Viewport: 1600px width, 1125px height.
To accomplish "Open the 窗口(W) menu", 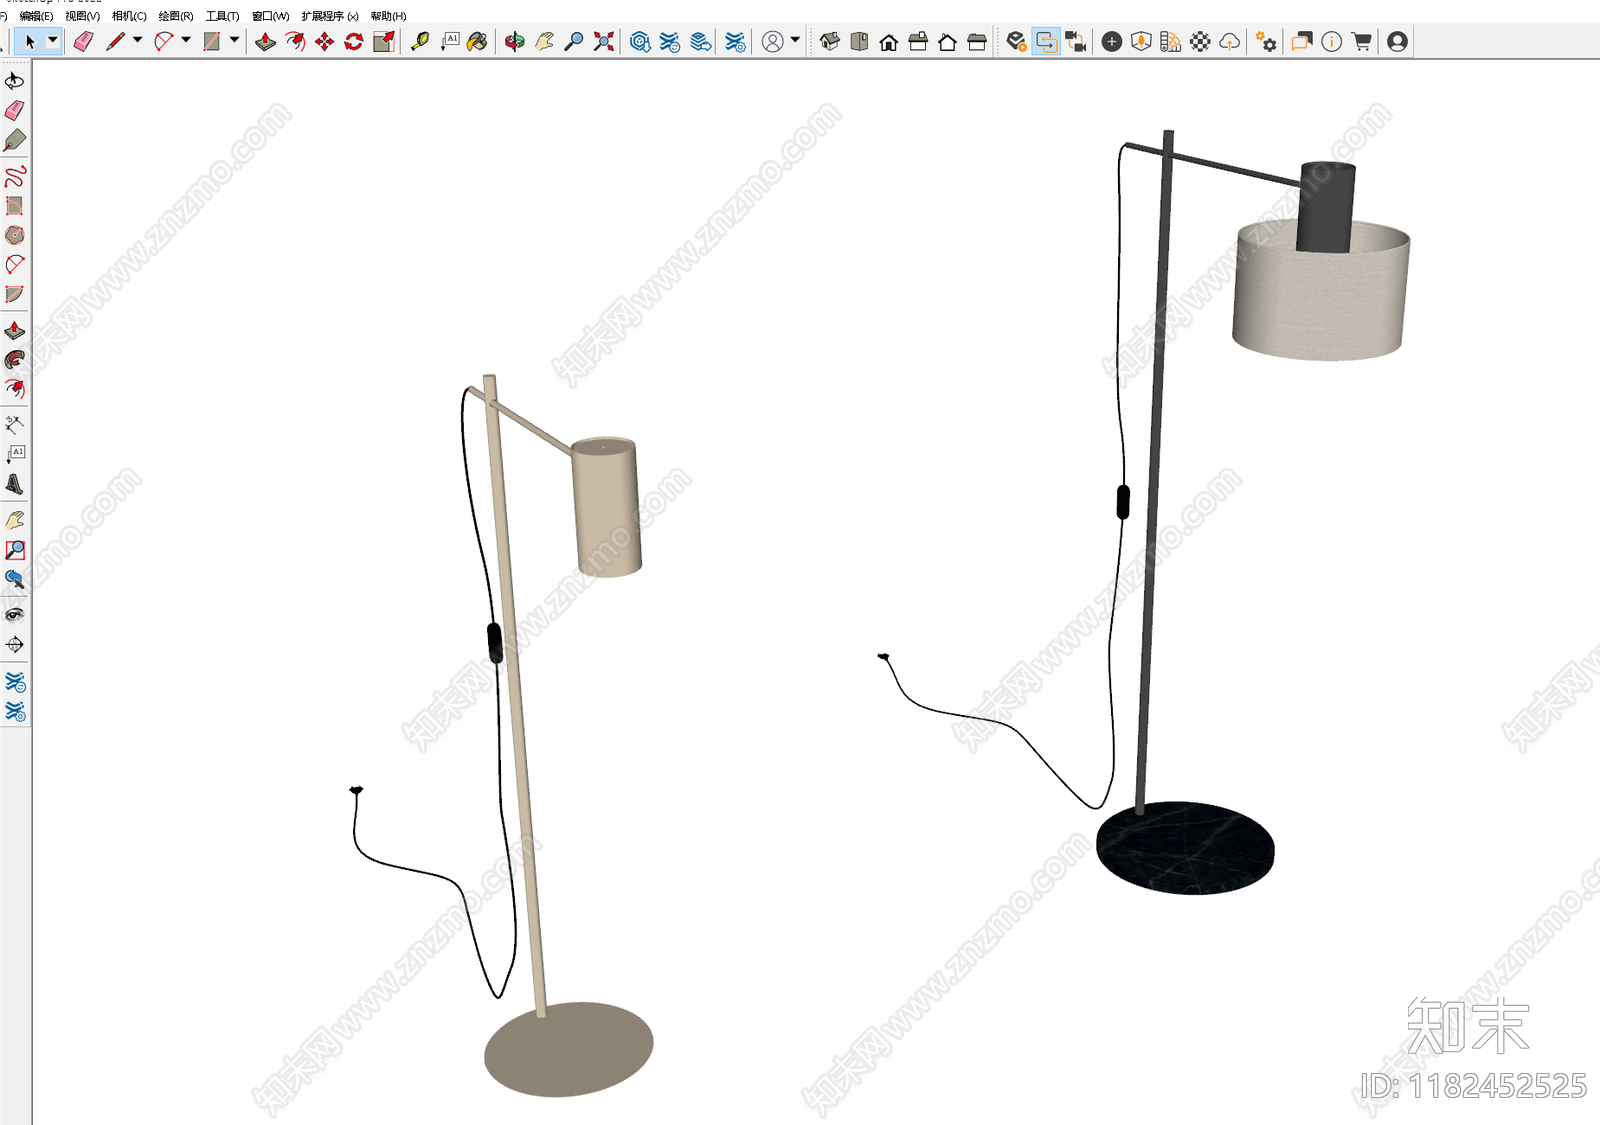I will click(x=270, y=16).
